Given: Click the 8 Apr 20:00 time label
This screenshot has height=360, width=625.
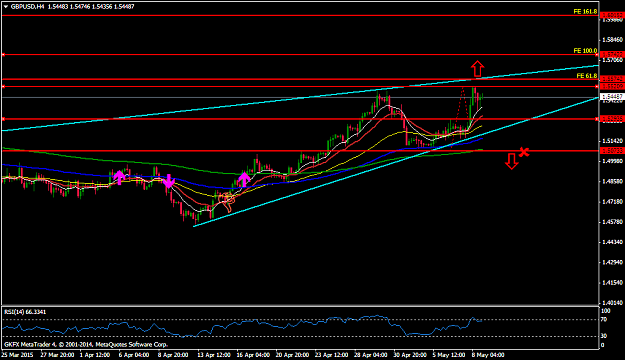Looking at the screenshot, I should click(173, 355).
